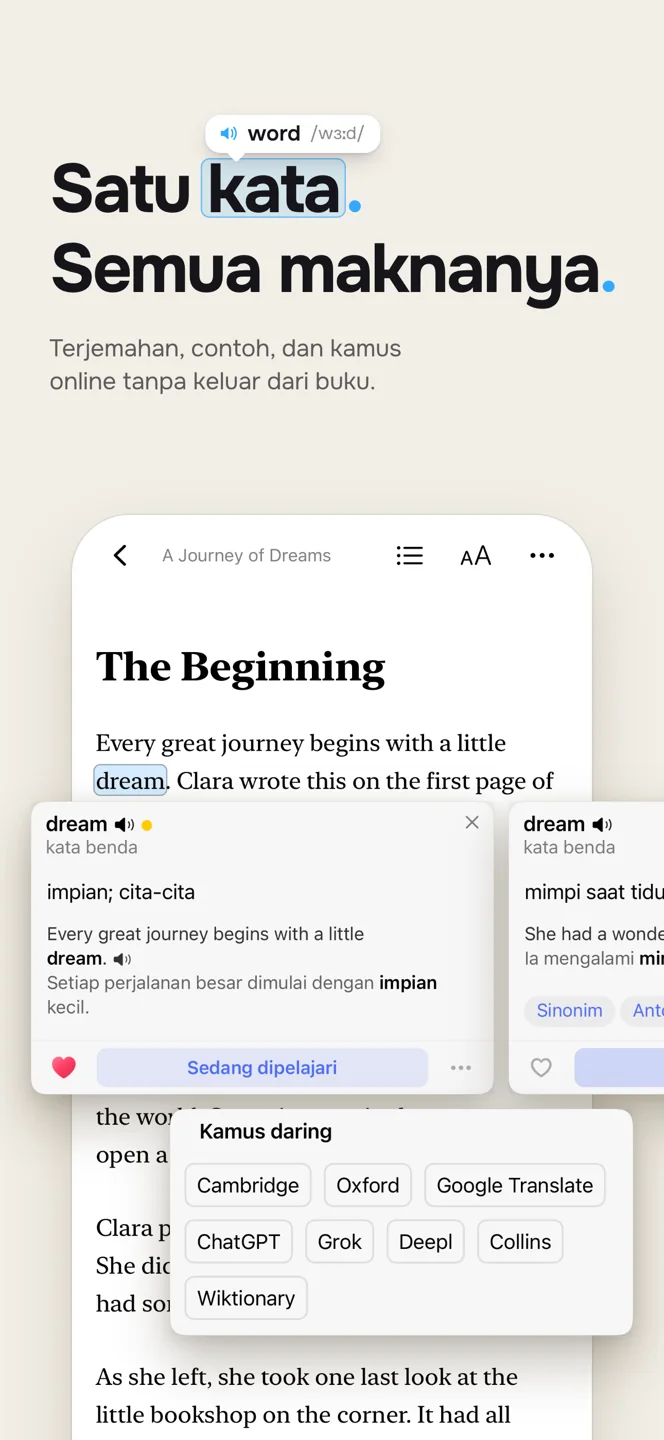Tap second card definition 'mimpi saat tidu'

pyautogui.click(x=594, y=892)
